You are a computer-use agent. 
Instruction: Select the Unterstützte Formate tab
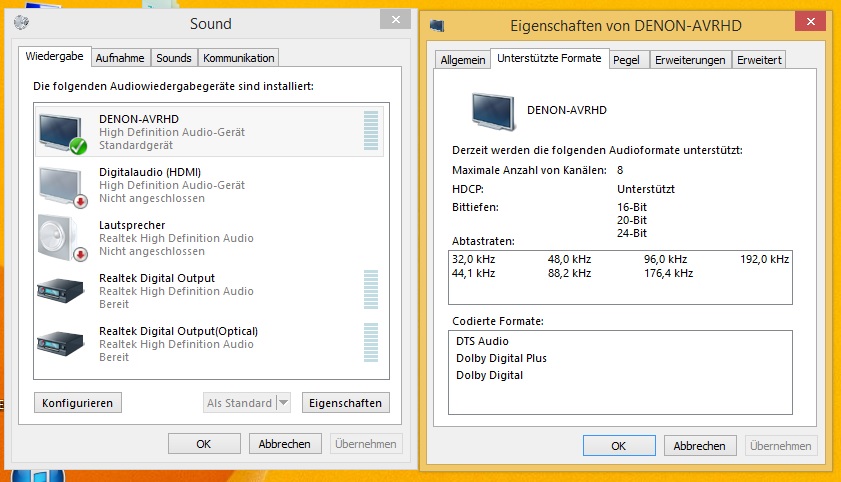tap(549, 58)
